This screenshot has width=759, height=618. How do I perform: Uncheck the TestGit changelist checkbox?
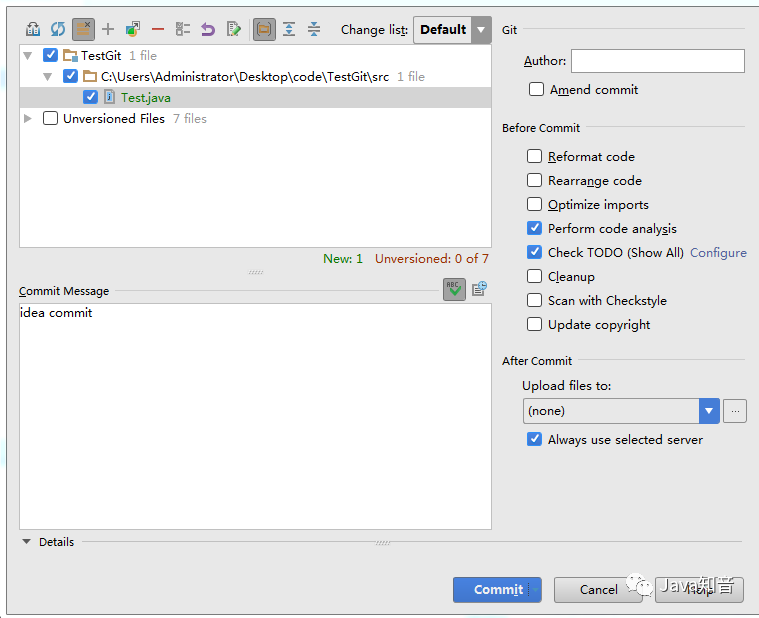pyautogui.click(x=50, y=55)
